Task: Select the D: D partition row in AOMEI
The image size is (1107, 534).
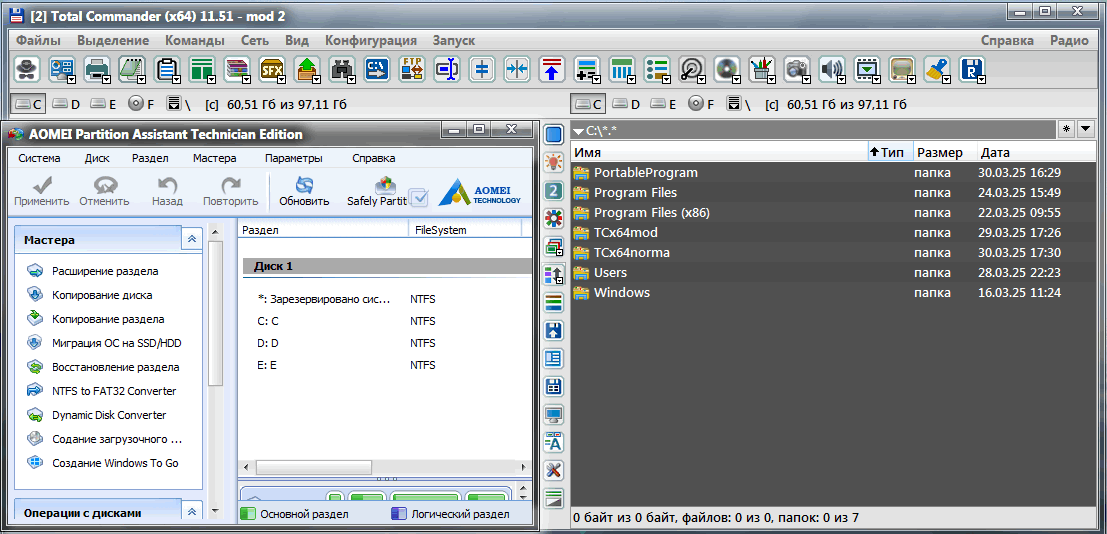Action: pos(384,343)
